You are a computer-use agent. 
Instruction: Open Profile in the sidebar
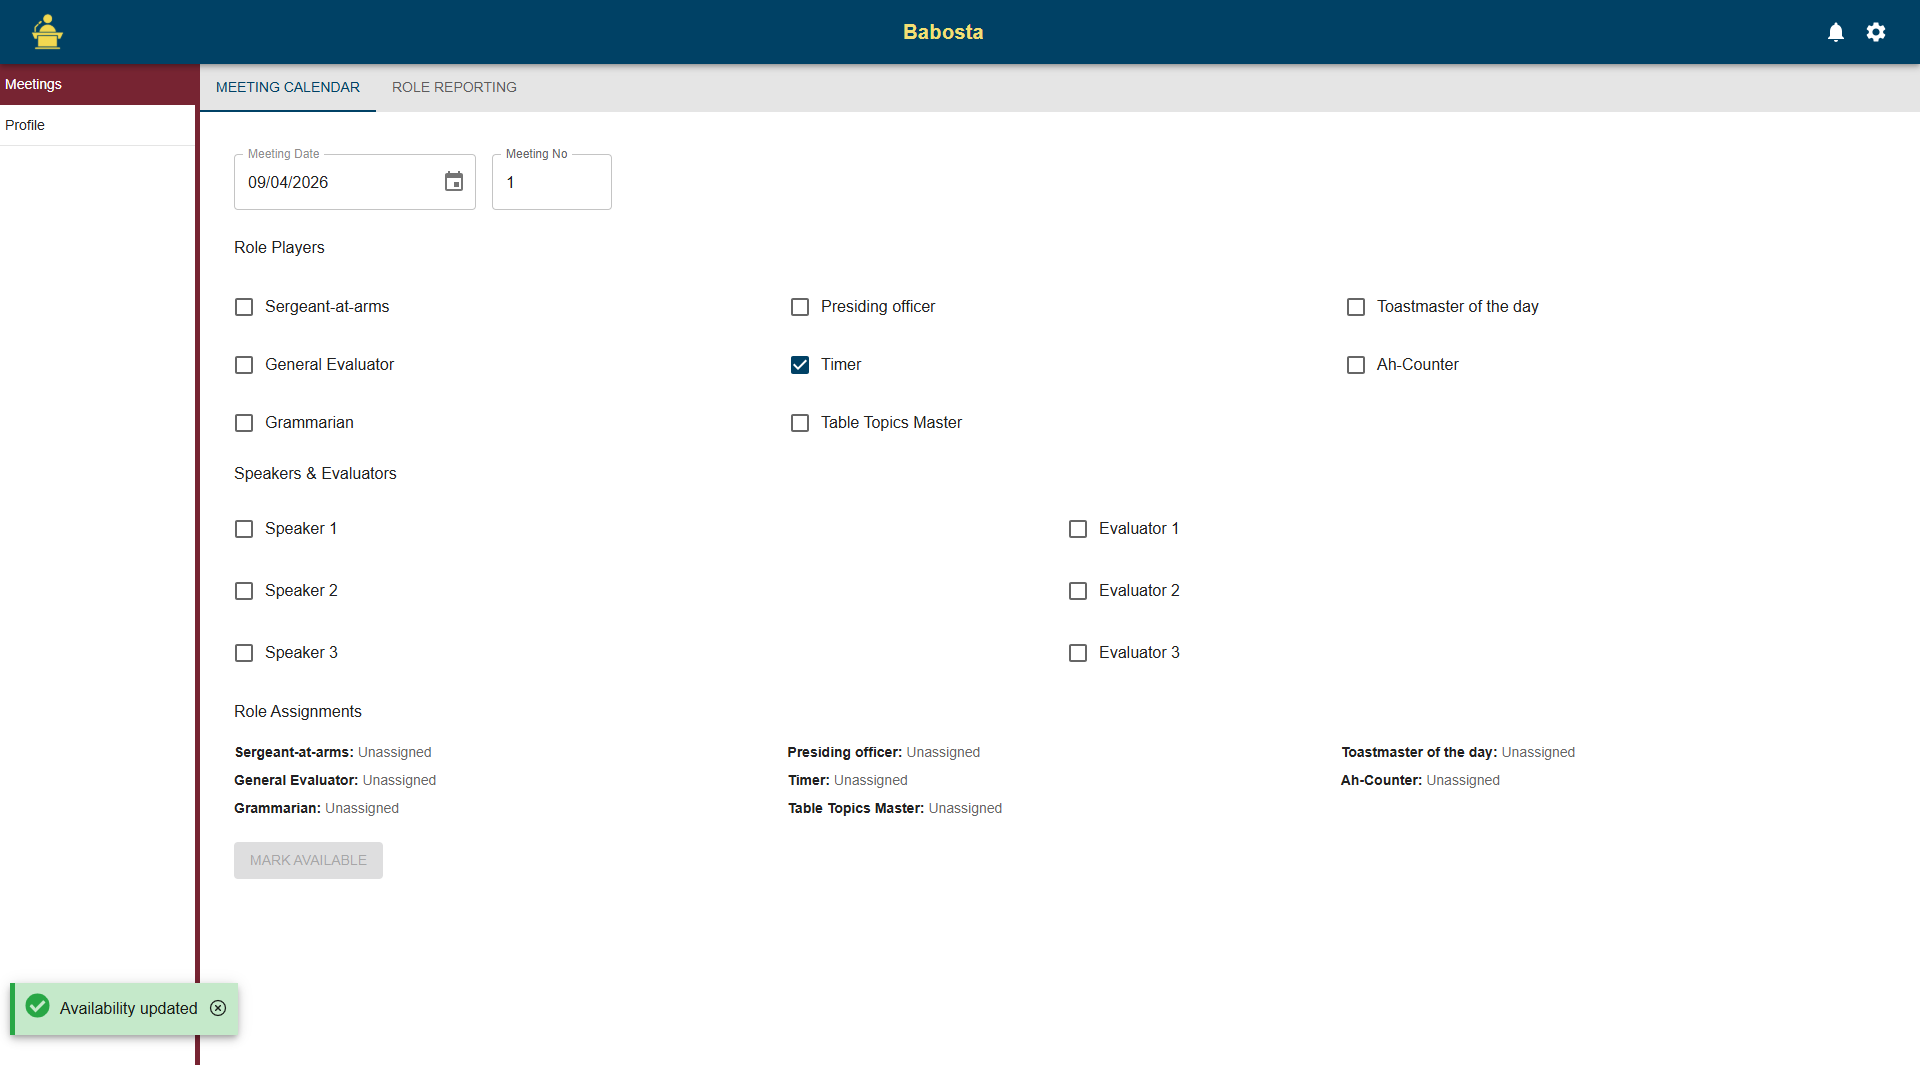point(98,125)
